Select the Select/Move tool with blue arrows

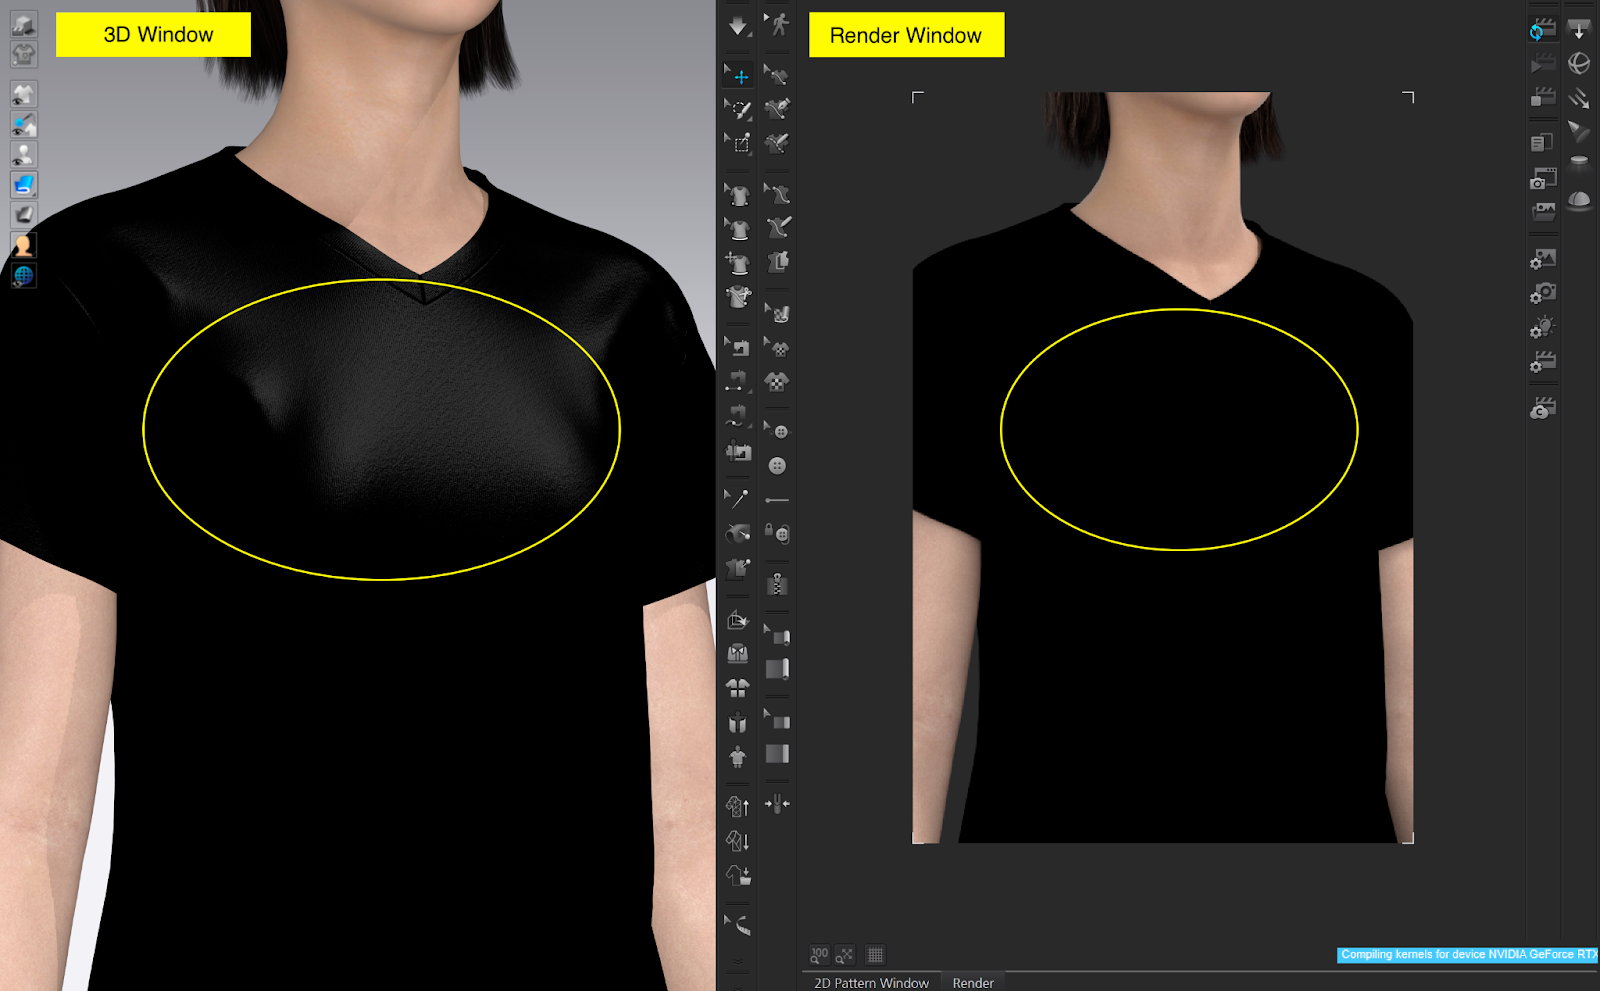(x=738, y=75)
